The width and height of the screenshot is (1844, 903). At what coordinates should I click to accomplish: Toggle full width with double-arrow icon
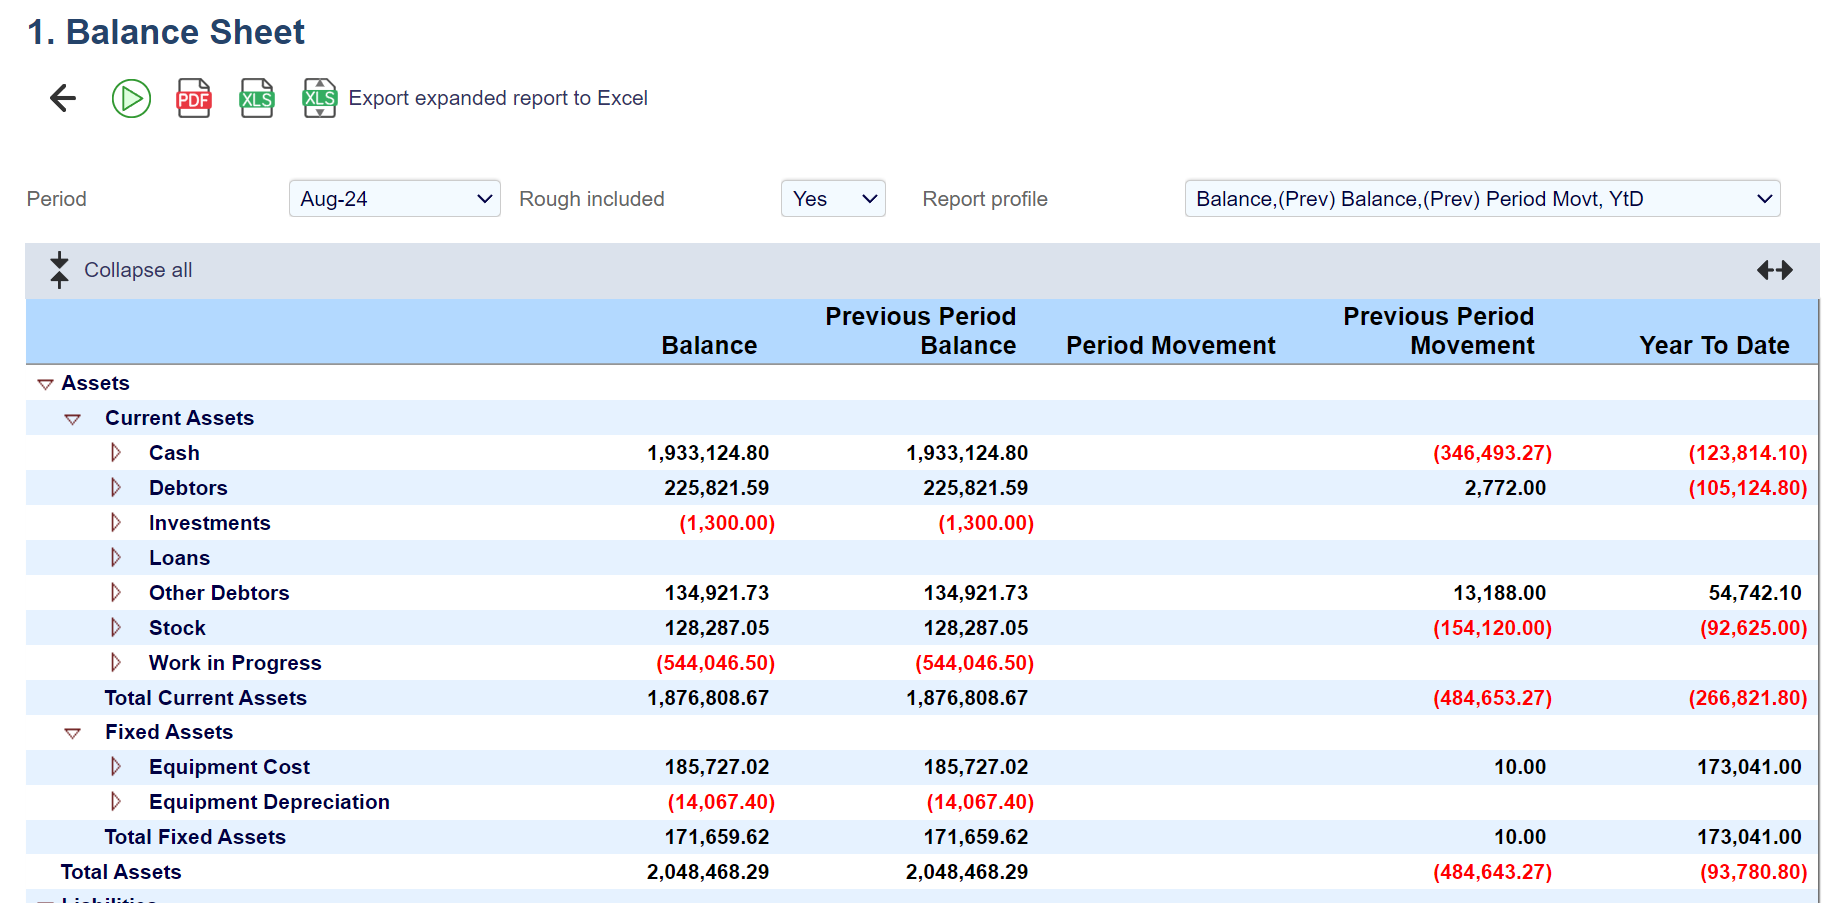pyautogui.click(x=1774, y=270)
